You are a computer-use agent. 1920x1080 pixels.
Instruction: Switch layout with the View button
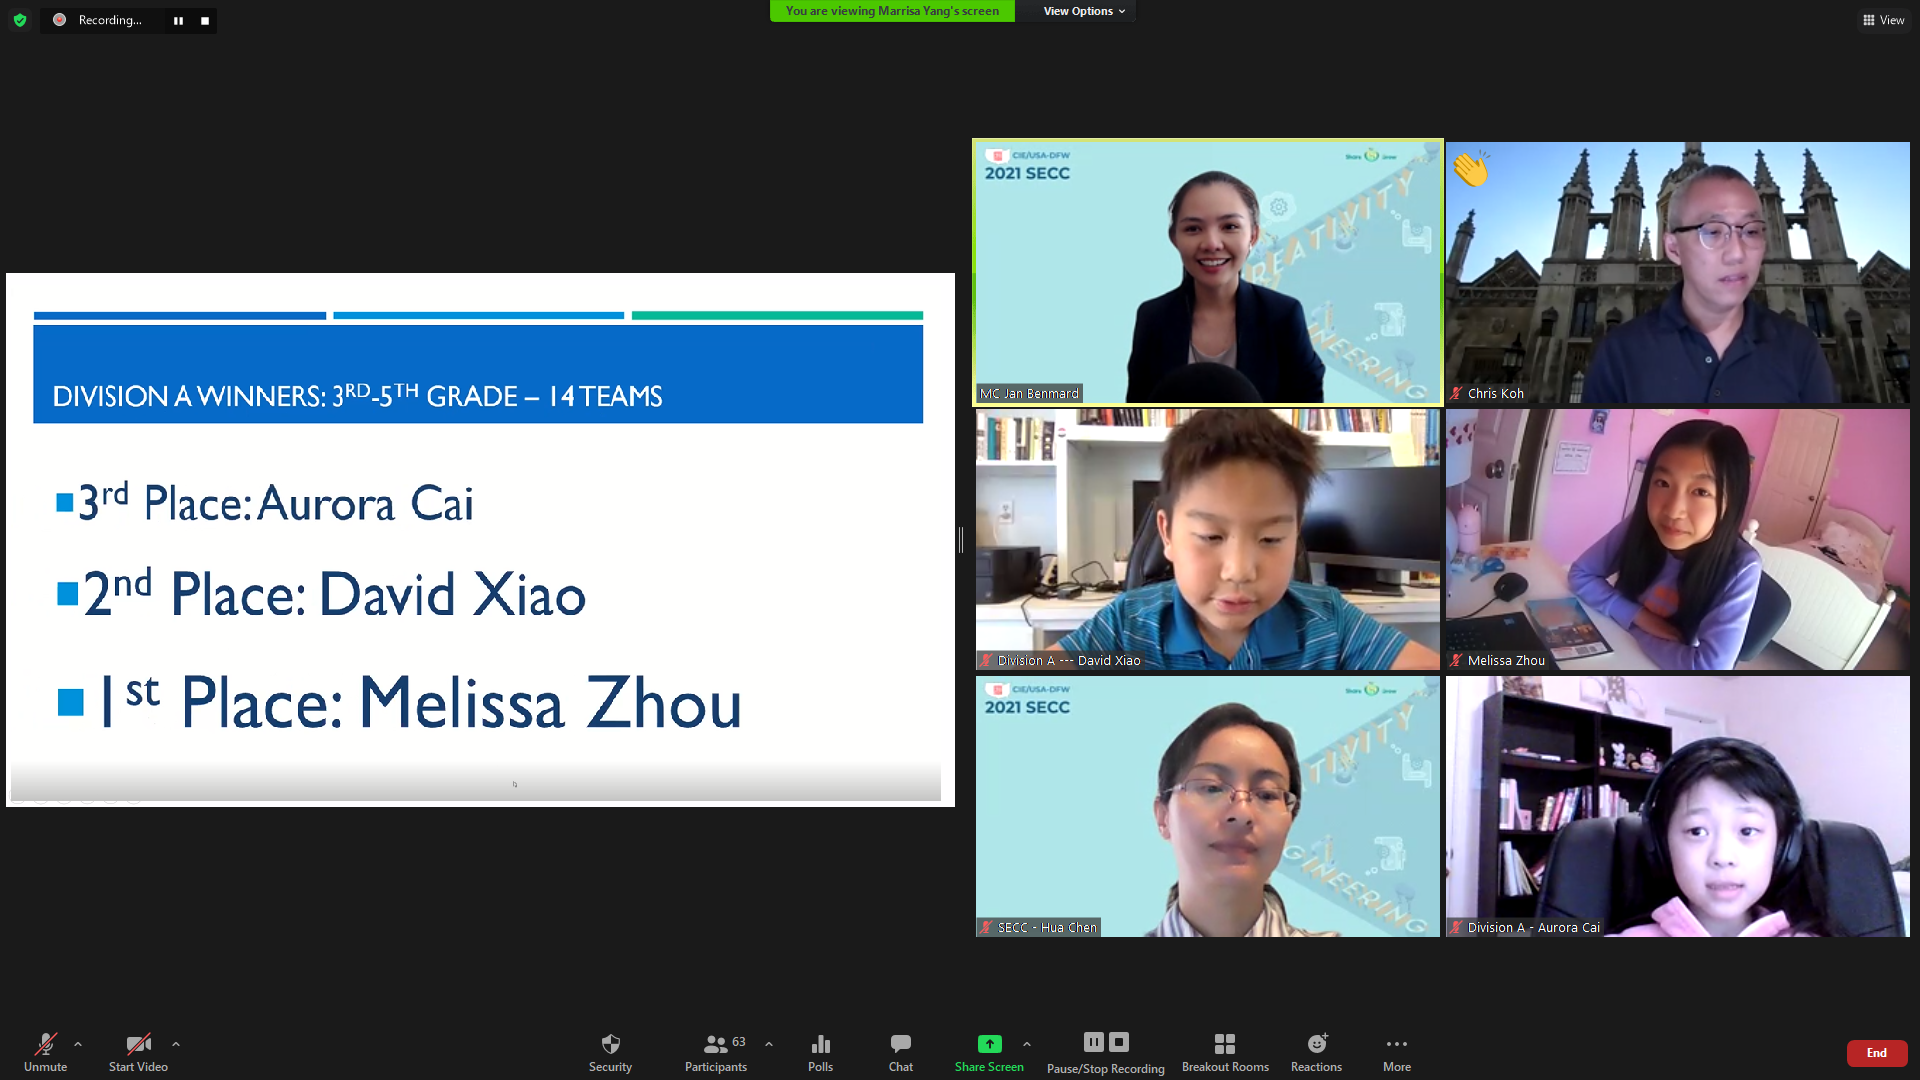[x=1883, y=20]
